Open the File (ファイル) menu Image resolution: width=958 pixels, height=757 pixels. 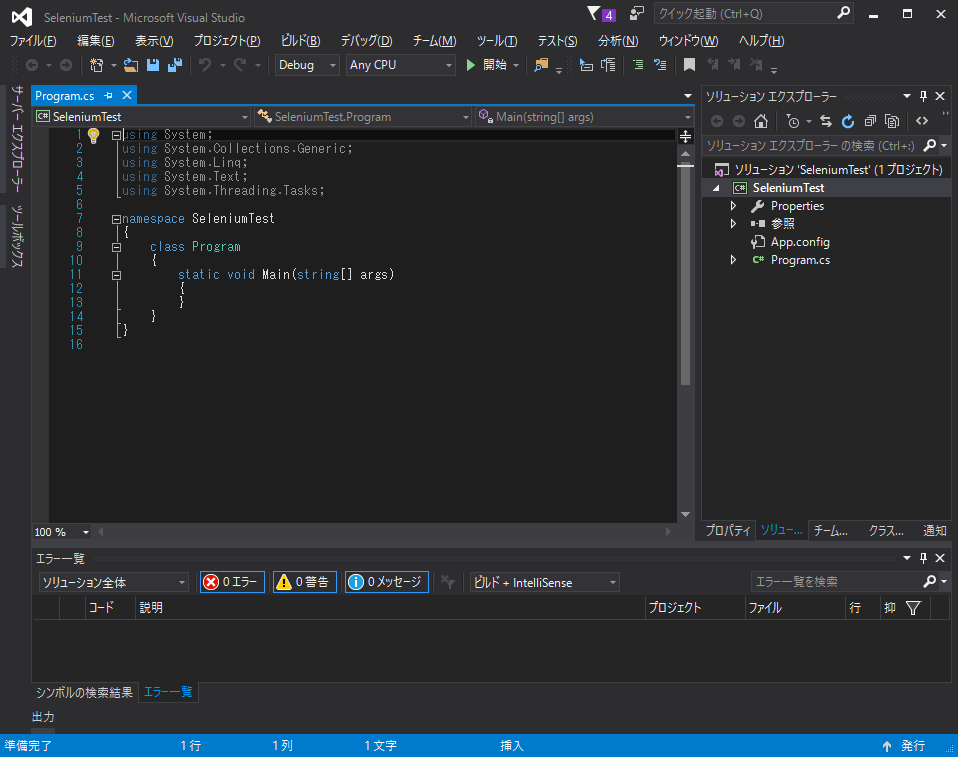pos(33,41)
